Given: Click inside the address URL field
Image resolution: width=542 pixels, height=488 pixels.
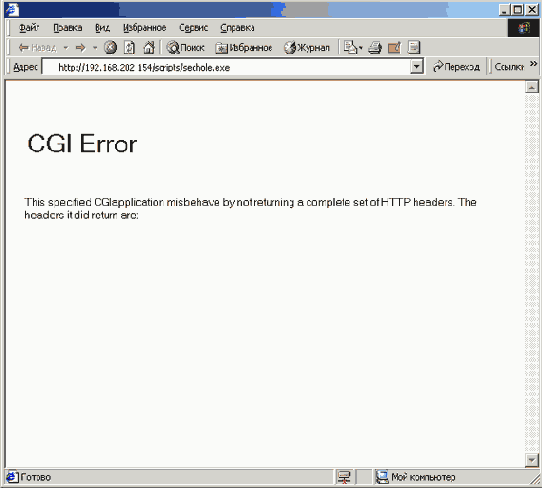Looking at the screenshot, I should pos(226,67).
